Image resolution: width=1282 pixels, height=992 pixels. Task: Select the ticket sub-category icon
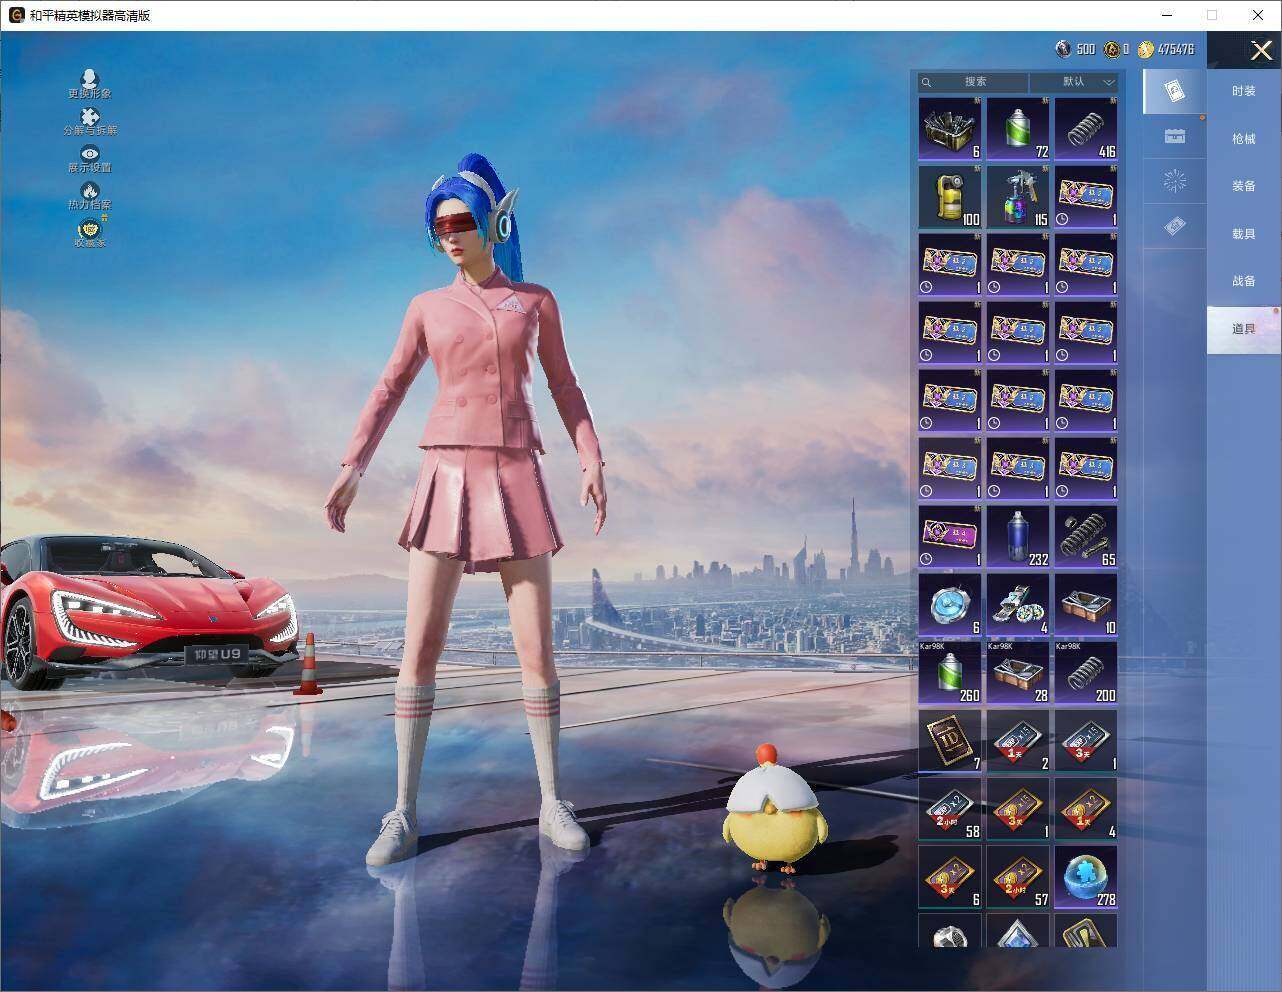[x=1175, y=227]
